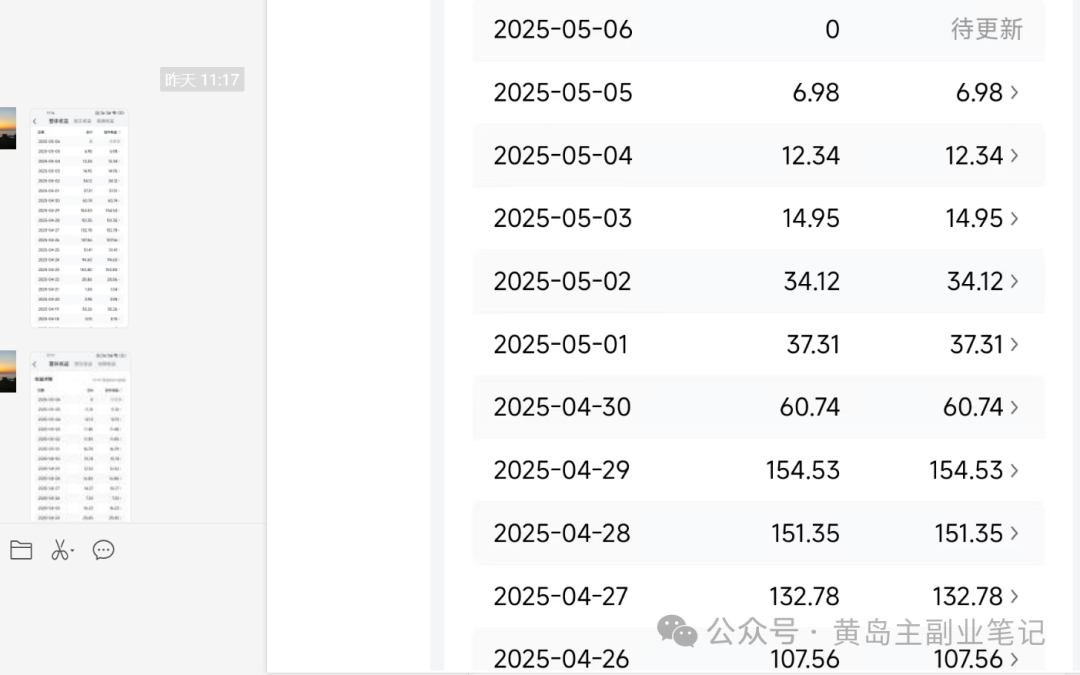Open the scissors icon dropdown arrow

point(72,550)
